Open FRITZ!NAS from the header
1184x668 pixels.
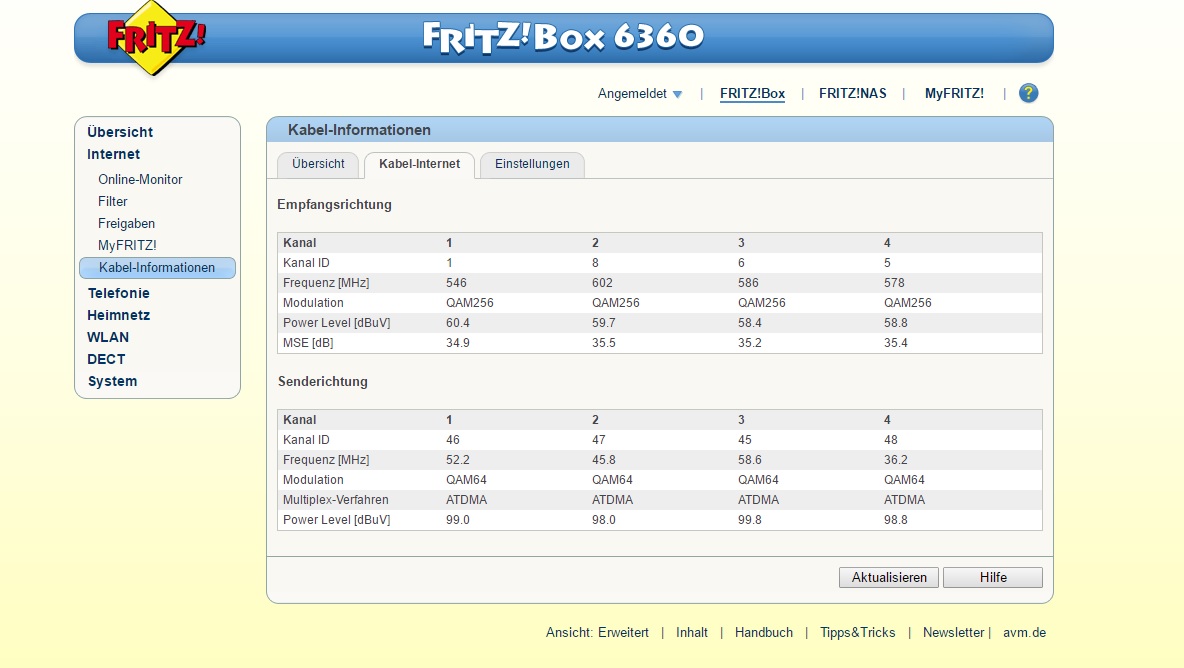(x=853, y=94)
